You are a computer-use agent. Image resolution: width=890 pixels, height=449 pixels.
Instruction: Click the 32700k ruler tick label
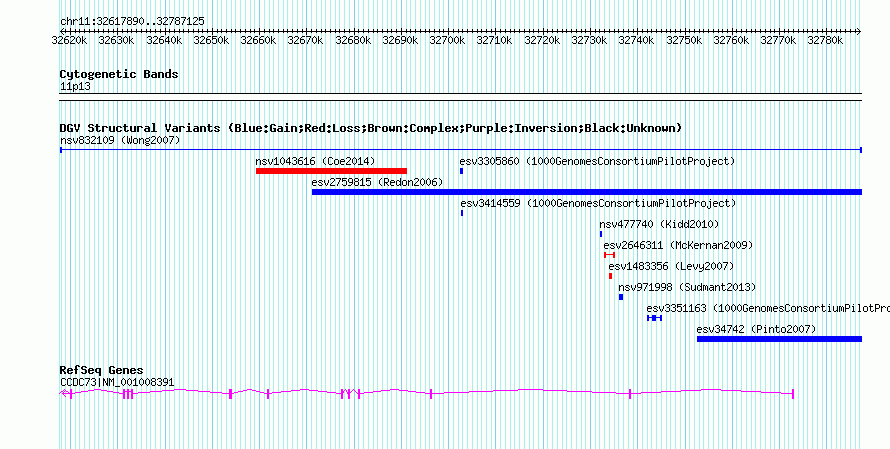click(447, 40)
